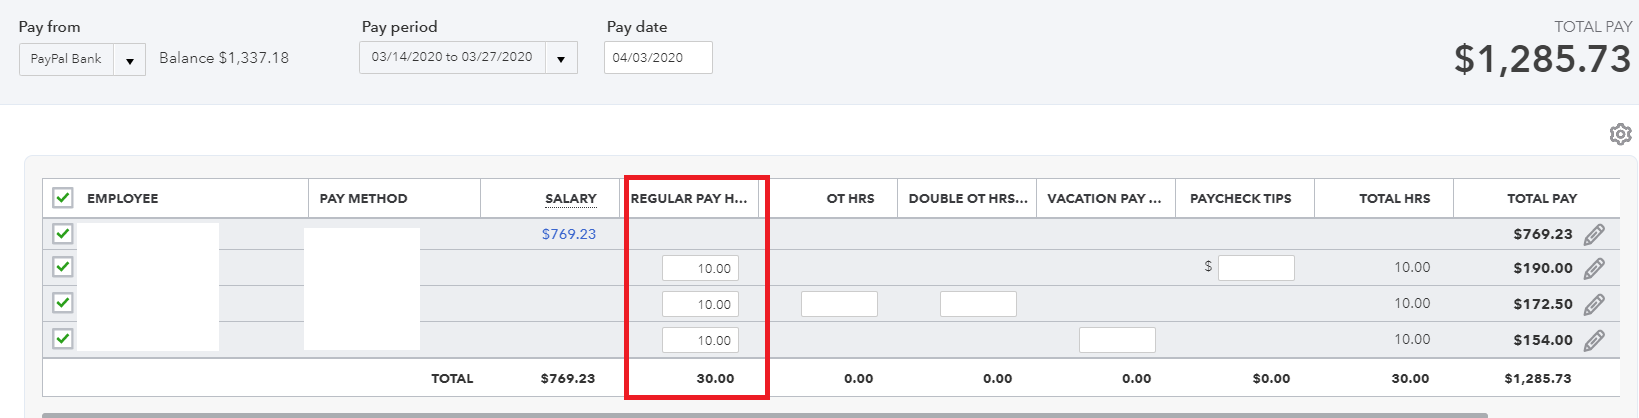Open the $769.23 salary link
The image size is (1639, 418).
coord(568,234)
